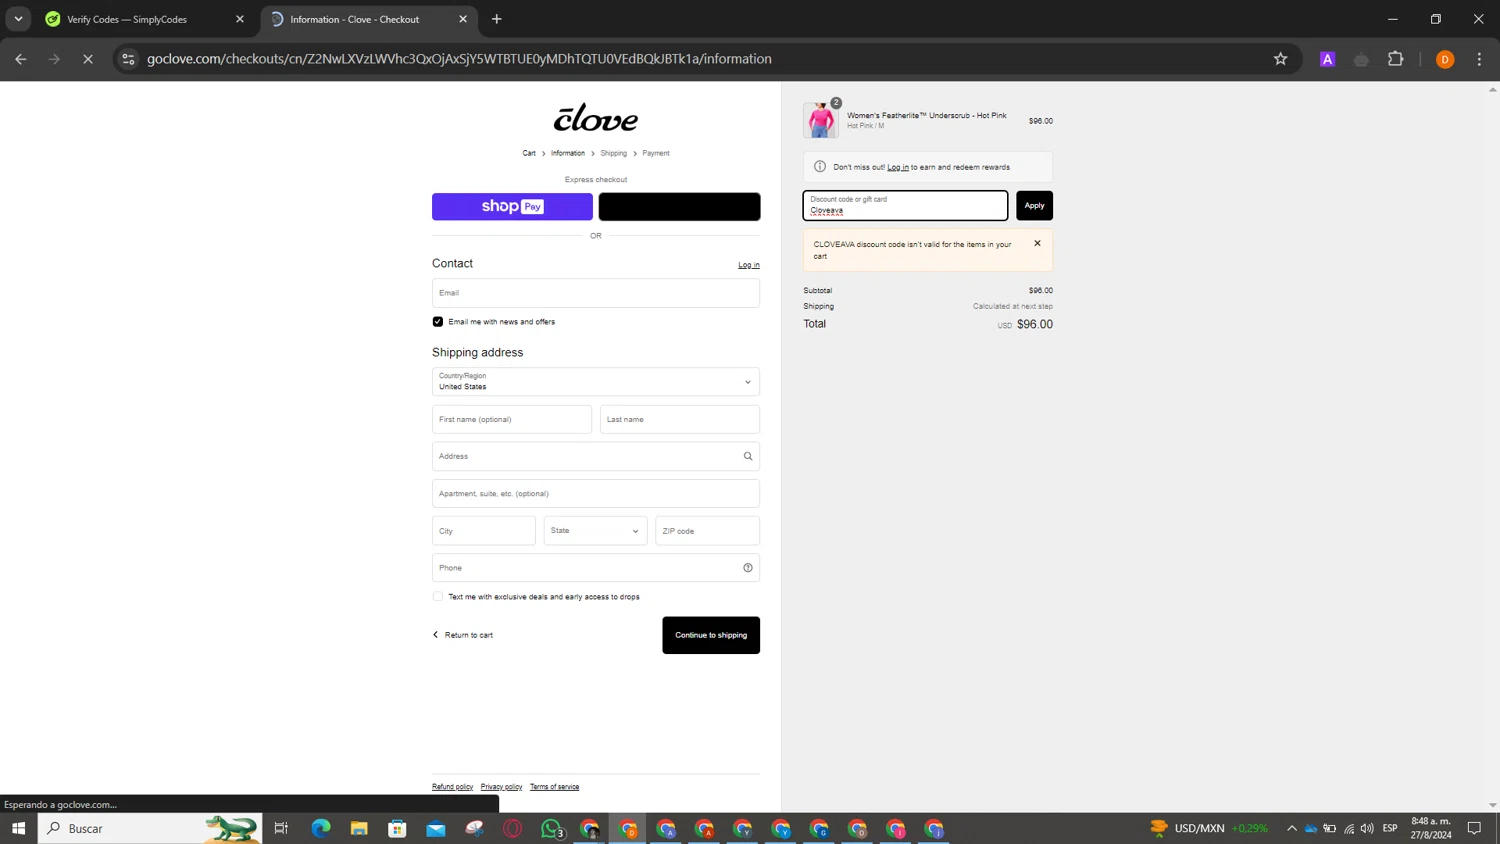1500x844 pixels.
Task: Bookmark this page with the star icon
Action: pos(1280,59)
